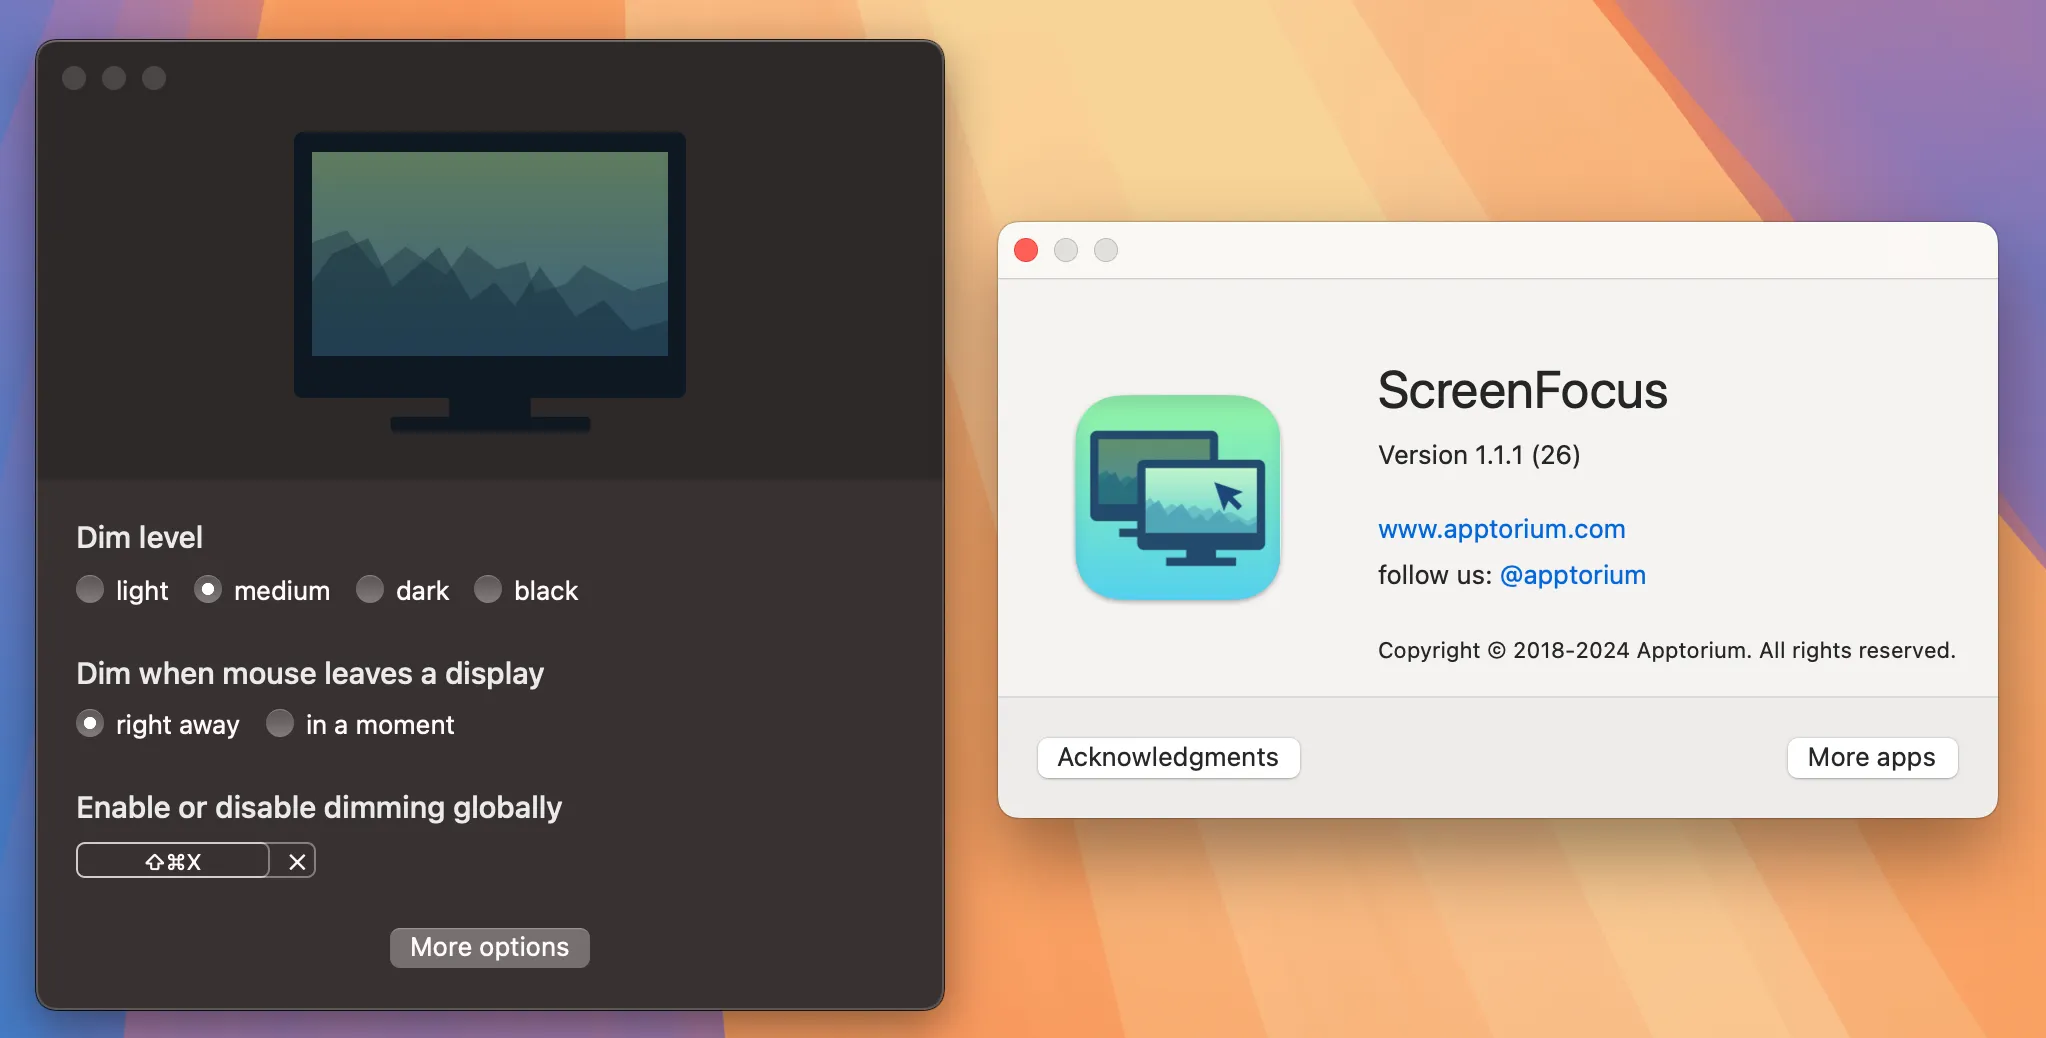Click the ScreenFocus title text
The height and width of the screenshot is (1038, 2046).
click(1522, 390)
